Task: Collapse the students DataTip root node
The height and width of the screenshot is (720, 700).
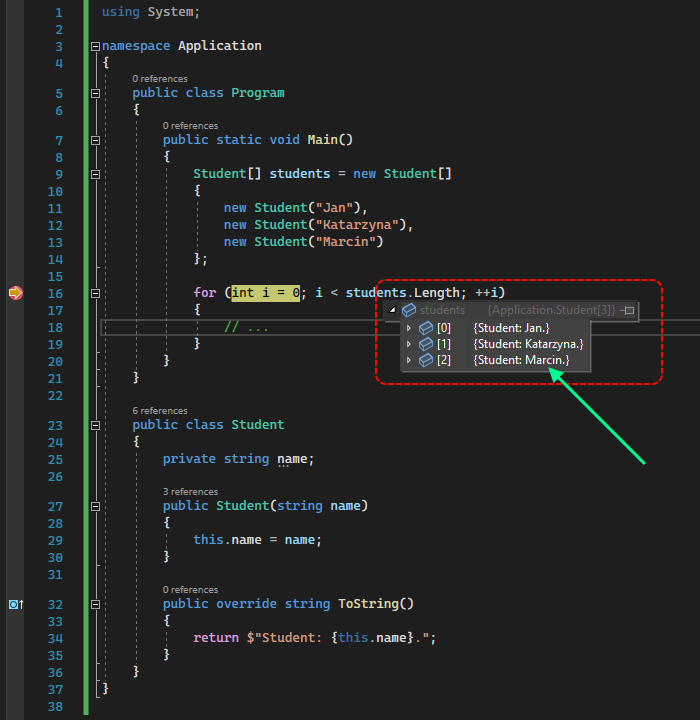Action: pyautogui.click(x=392, y=311)
